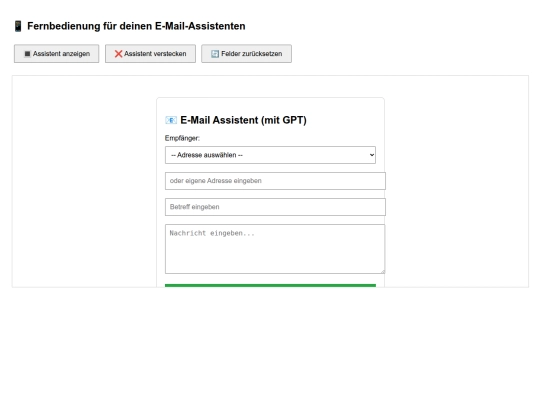Grab the message textarea resize handle
Screen dimensions: 540x405
point(383,271)
